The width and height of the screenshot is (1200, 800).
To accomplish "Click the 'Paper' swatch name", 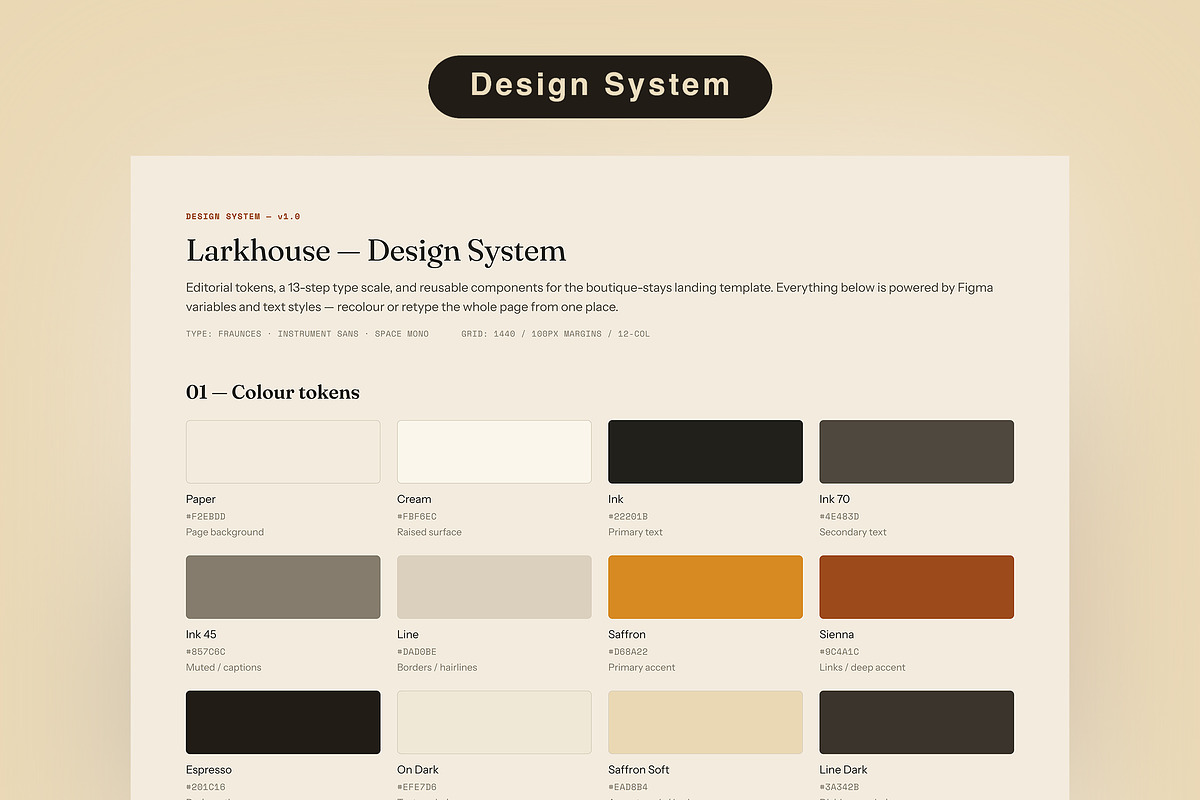I will click(201, 499).
